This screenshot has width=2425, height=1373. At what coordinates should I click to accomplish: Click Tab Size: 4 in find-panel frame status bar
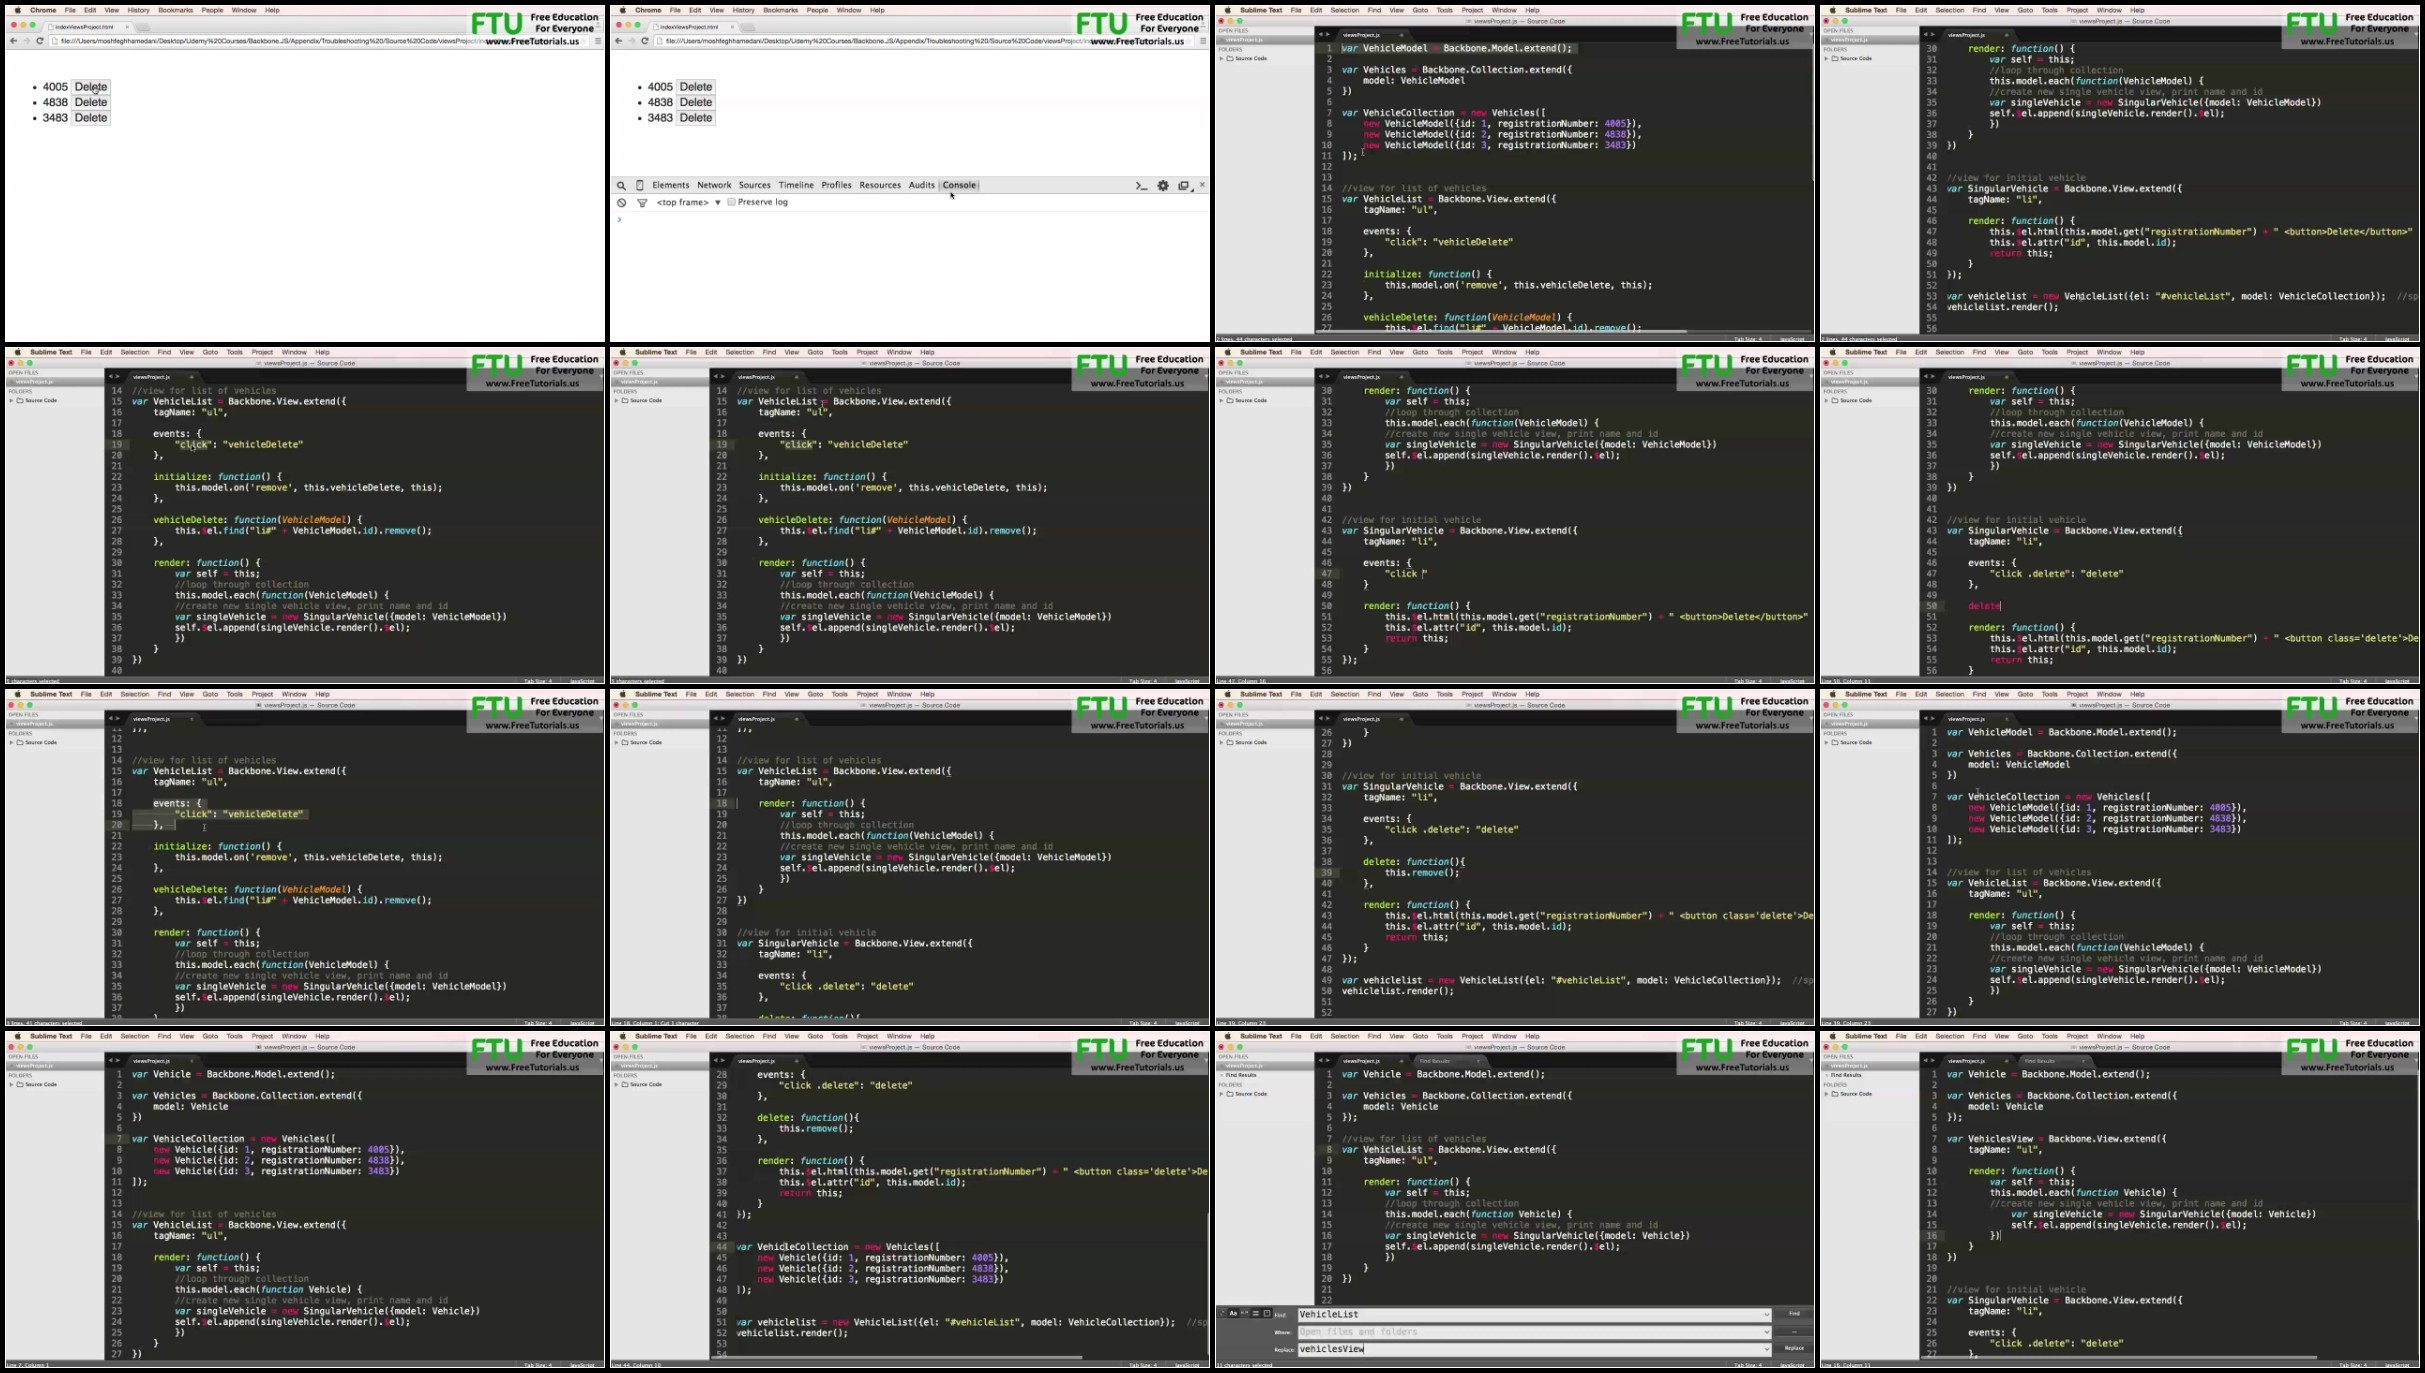click(x=1748, y=1365)
